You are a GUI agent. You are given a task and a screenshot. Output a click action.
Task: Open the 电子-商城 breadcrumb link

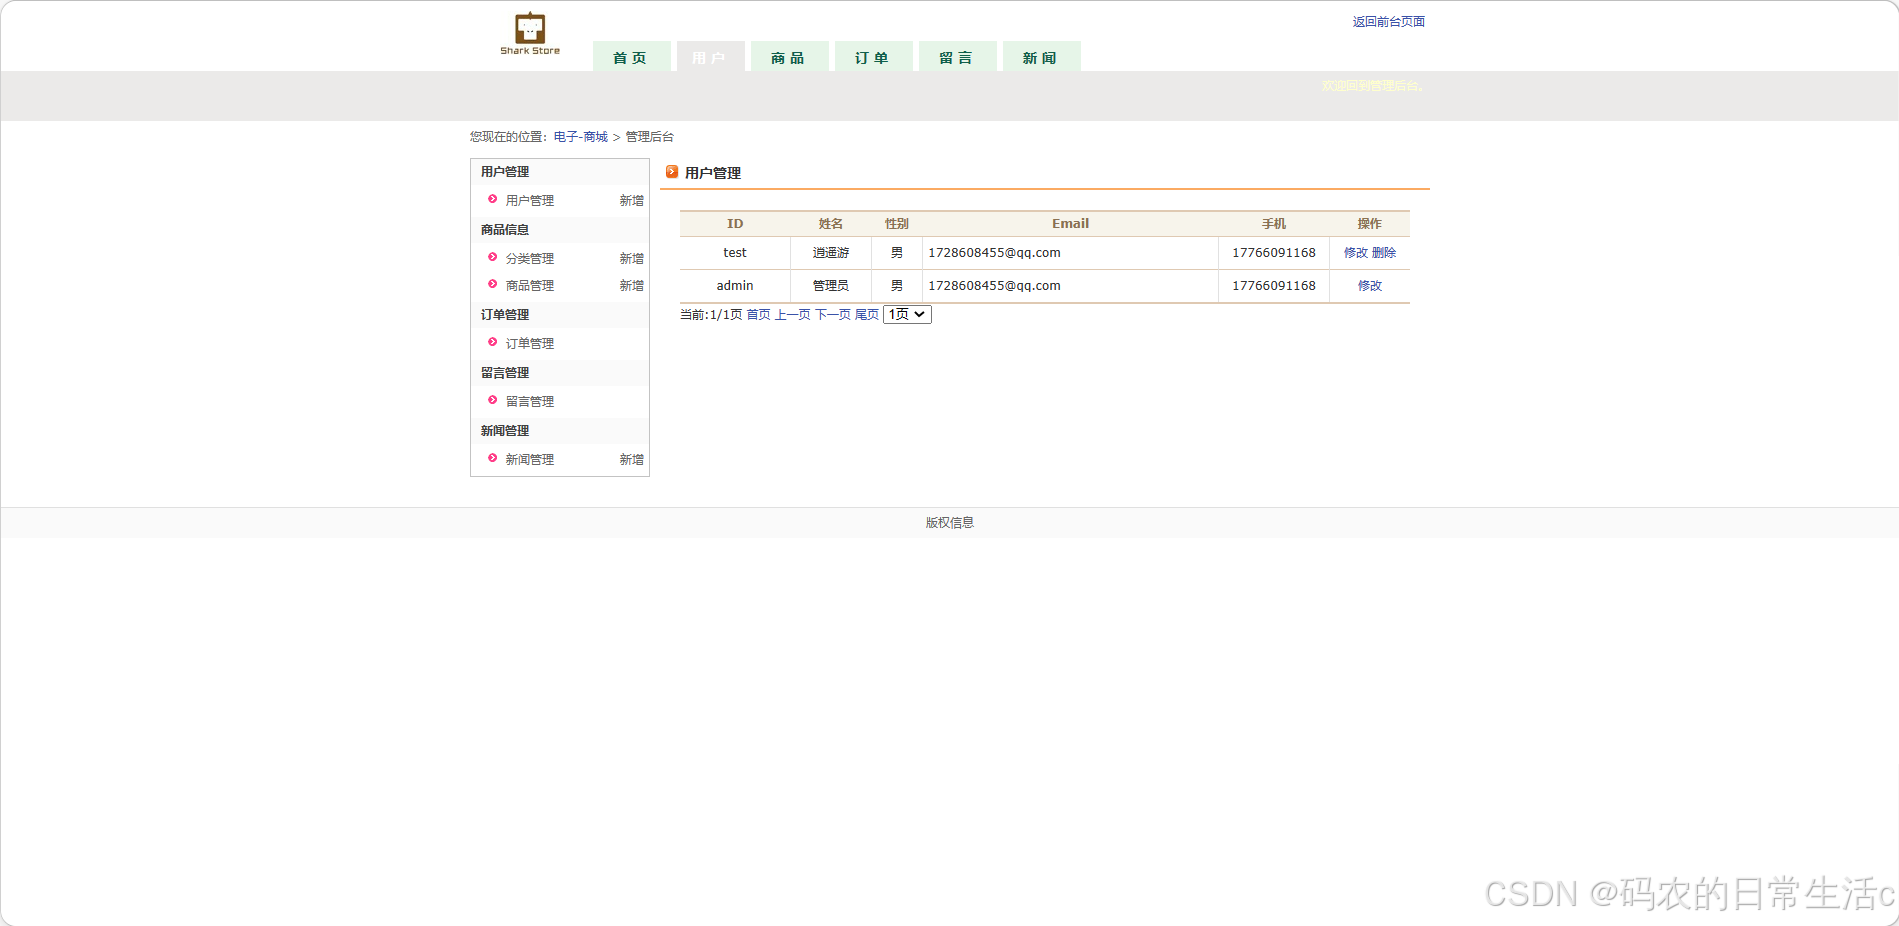pos(581,136)
